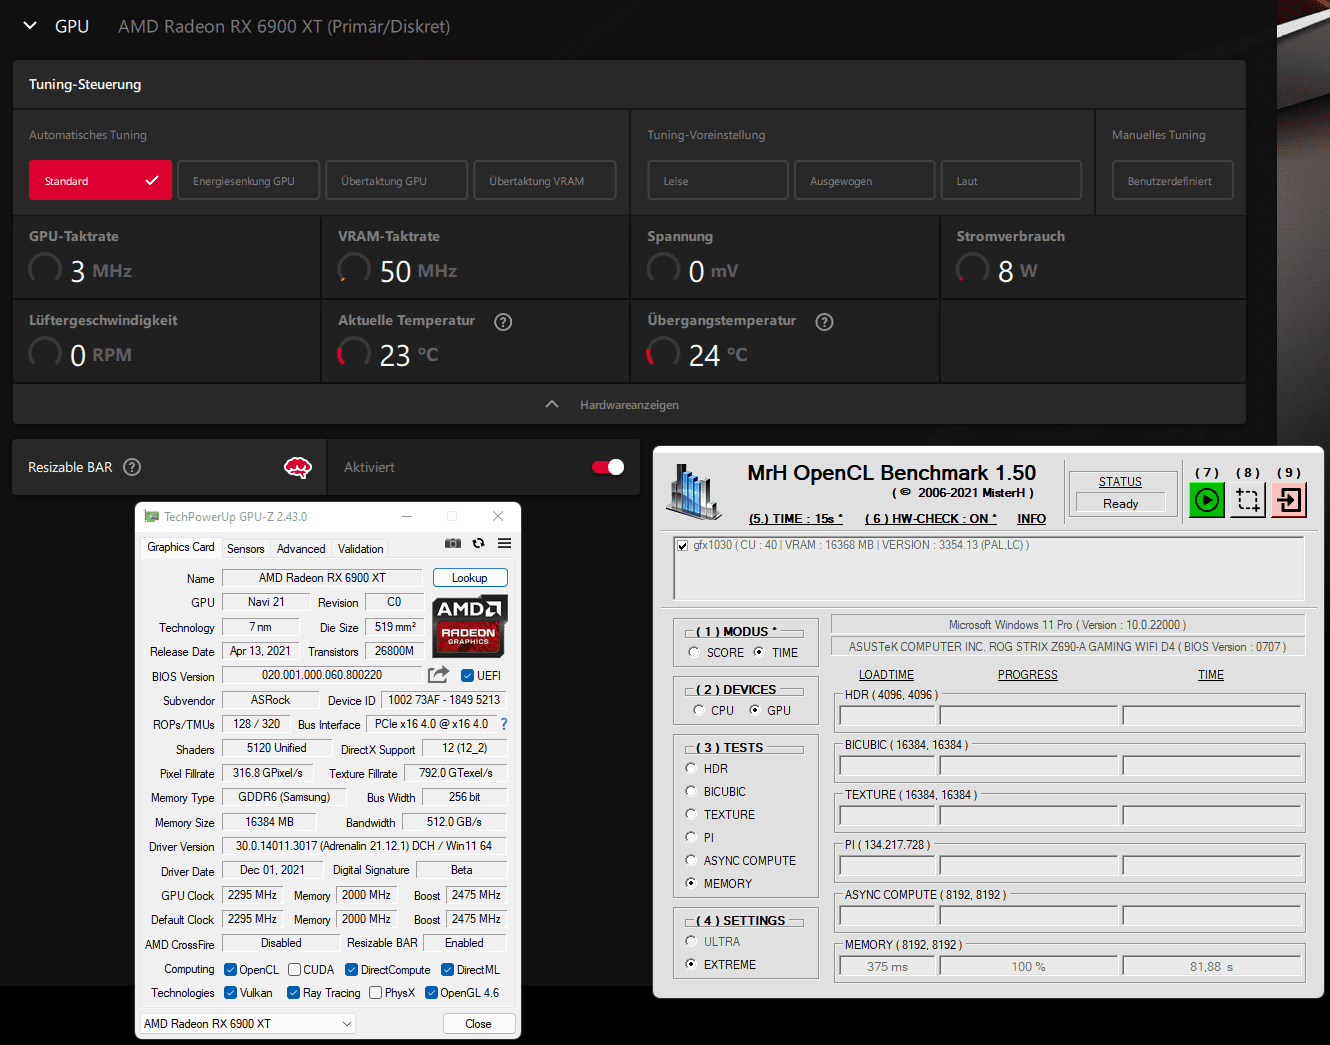
Task: Select the Standard tuning preset
Action: (x=100, y=181)
